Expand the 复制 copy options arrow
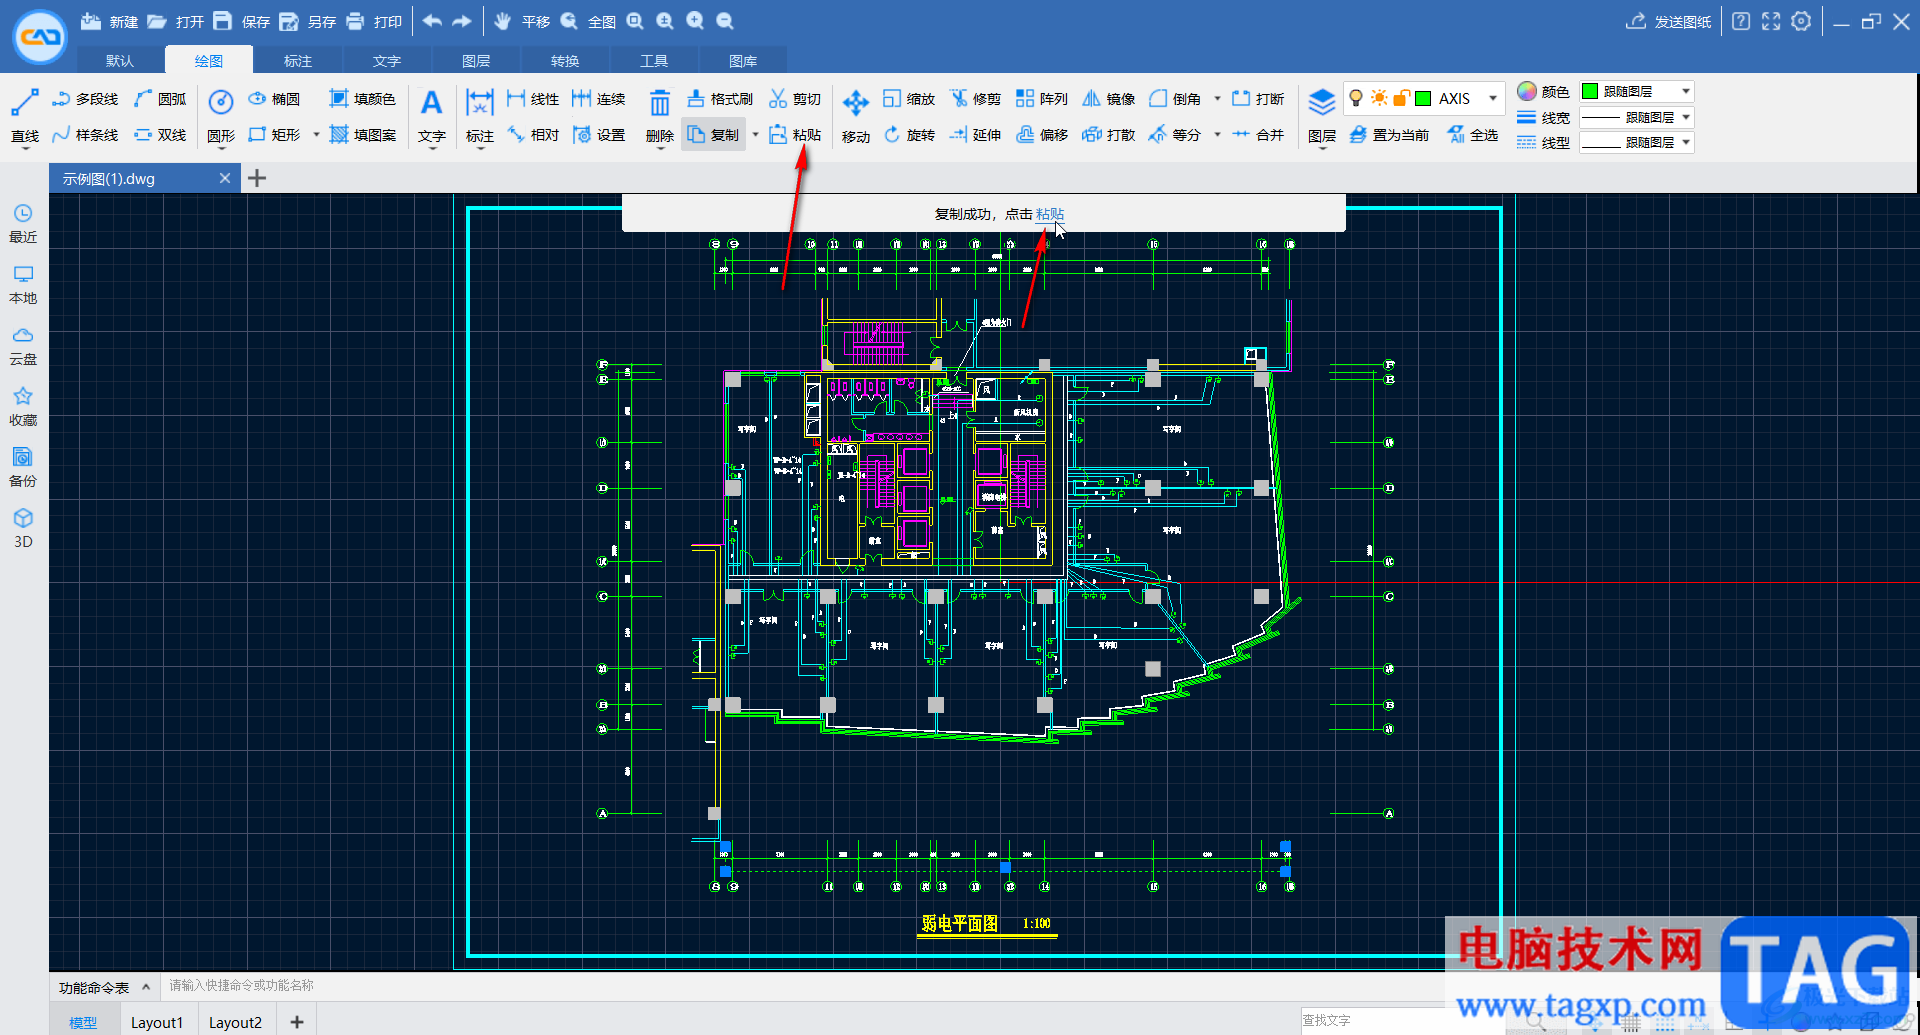1920x1035 pixels. (x=755, y=135)
